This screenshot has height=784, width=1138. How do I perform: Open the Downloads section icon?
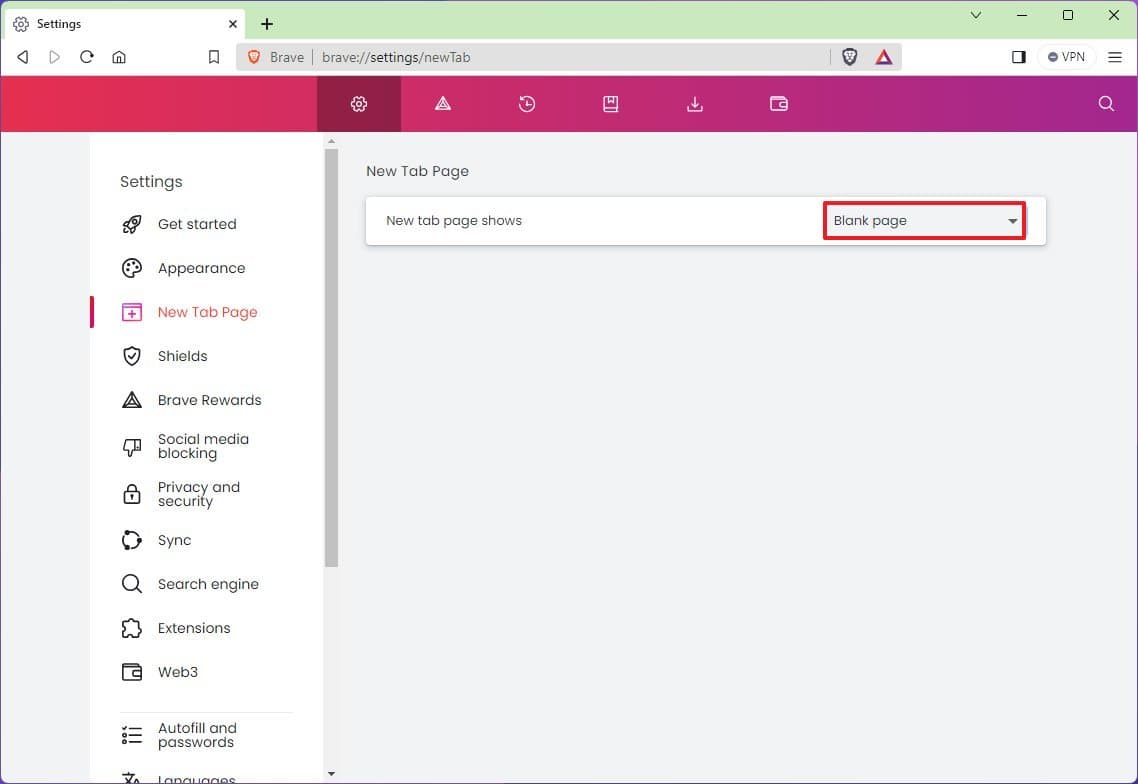pos(694,103)
